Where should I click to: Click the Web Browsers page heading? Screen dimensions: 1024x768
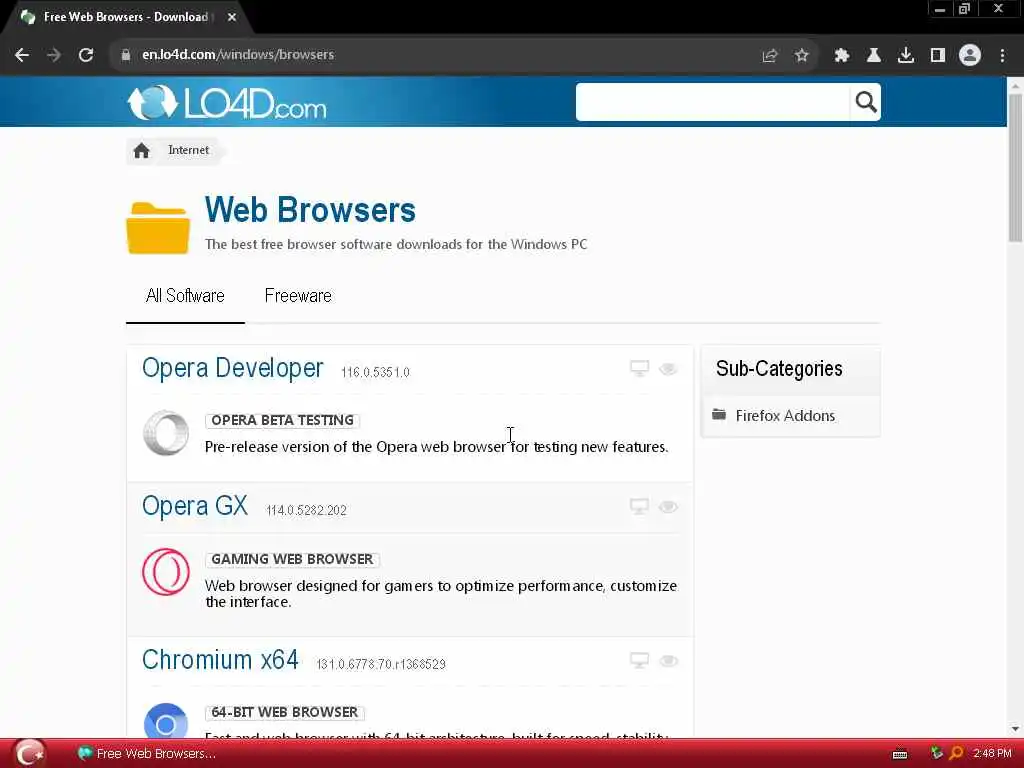pos(310,210)
